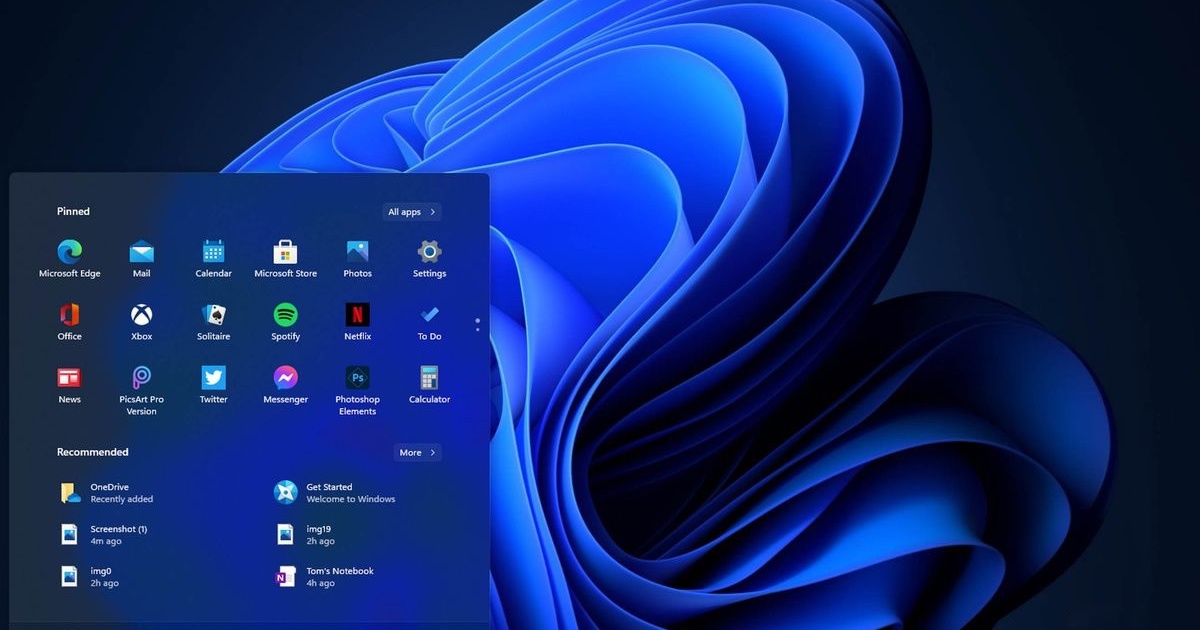Click the All apps button
Viewport: 1200px width, 630px height.
pos(412,212)
